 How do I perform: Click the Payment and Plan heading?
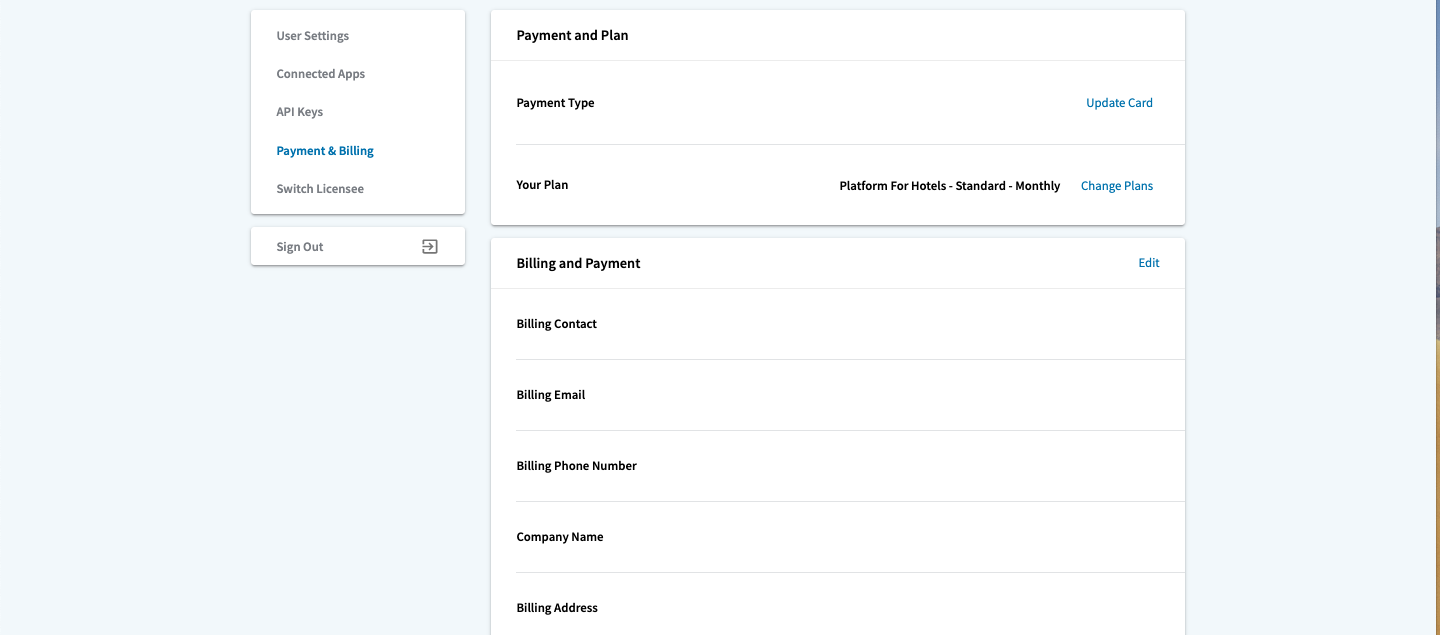[573, 35]
